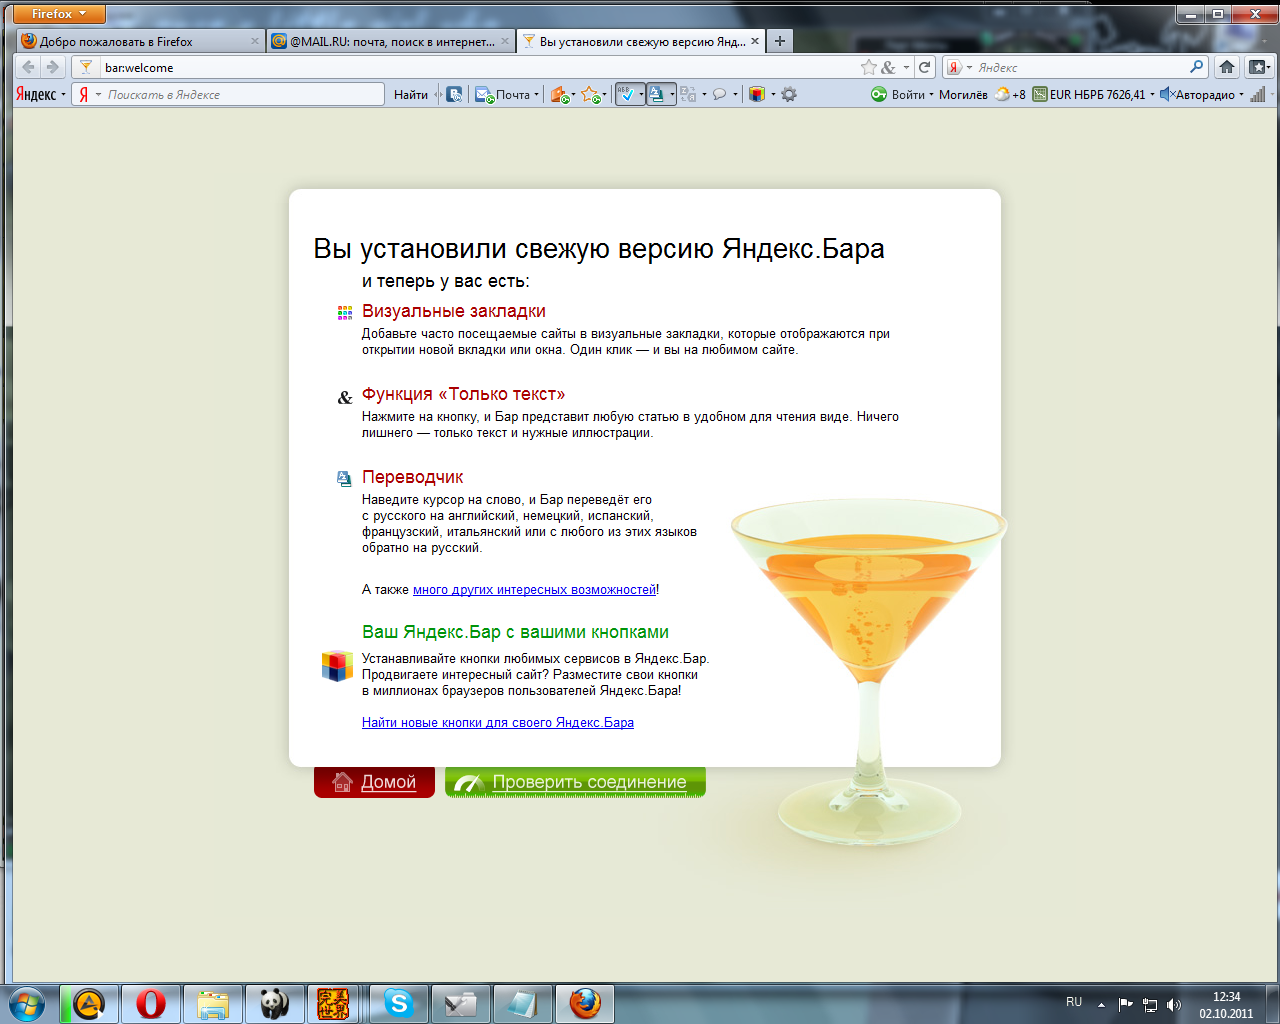Bookmark this page with the star icon
This screenshot has width=1280, height=1024.
click(869, 67)
